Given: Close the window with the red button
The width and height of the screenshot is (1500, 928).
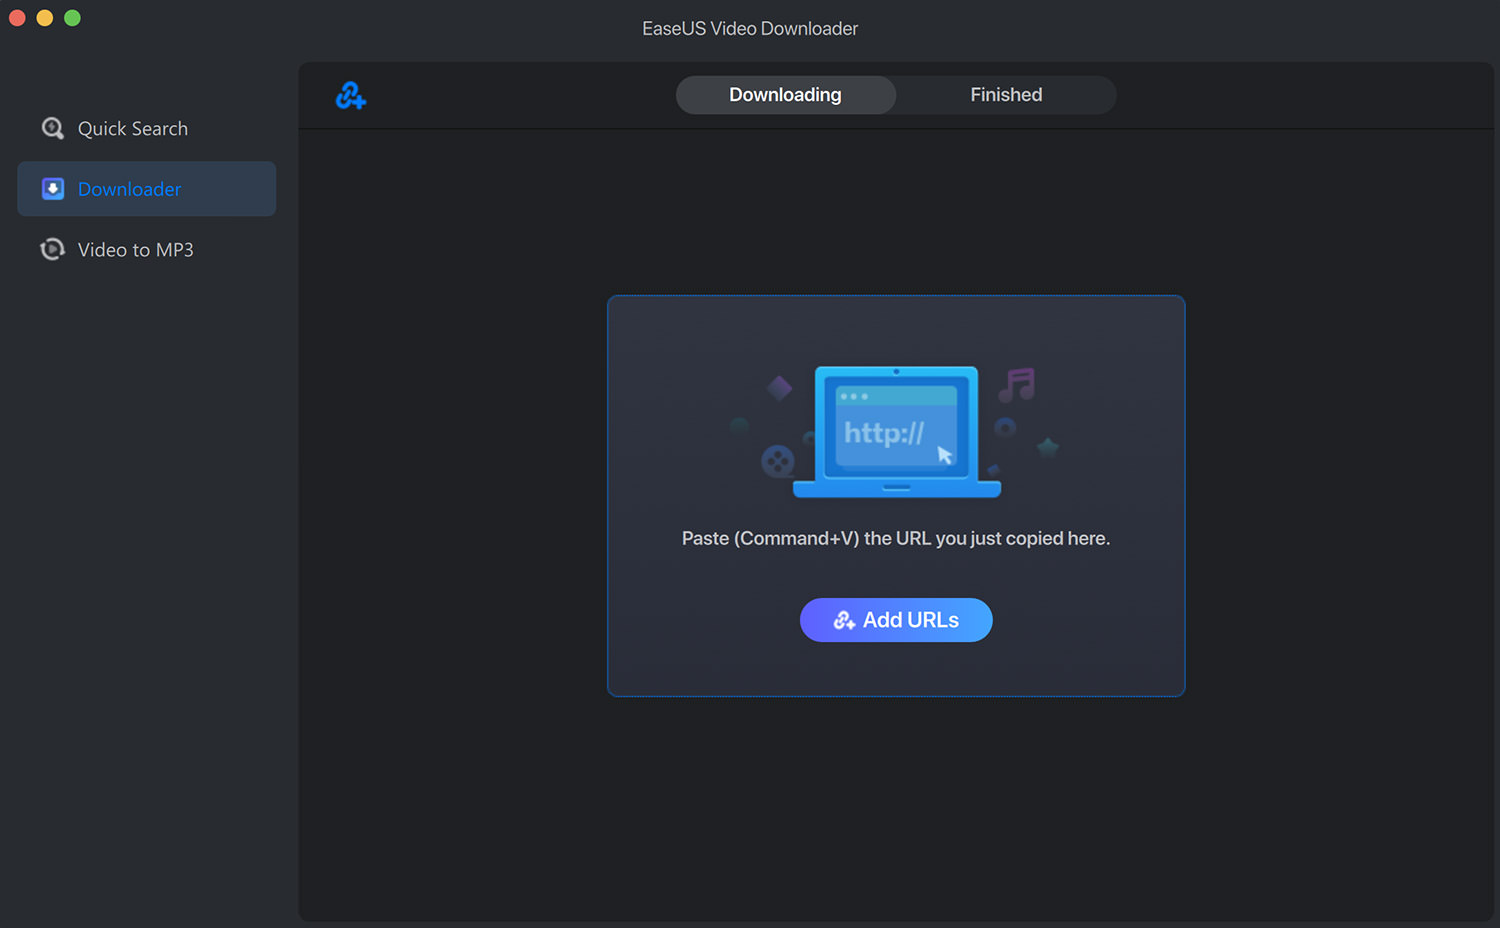Looking at the screenshot, I should click(x=17, y=18).
